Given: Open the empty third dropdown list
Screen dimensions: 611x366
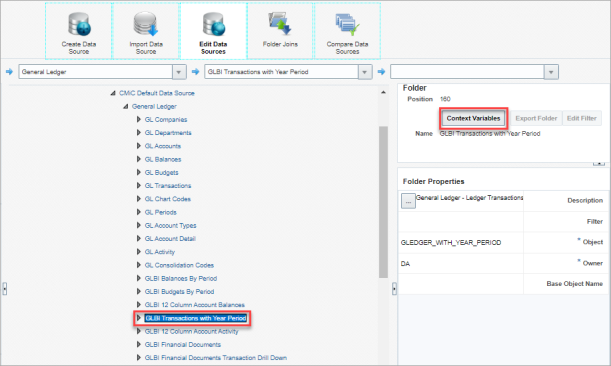Looking at the screenshot, I should 551,72.
